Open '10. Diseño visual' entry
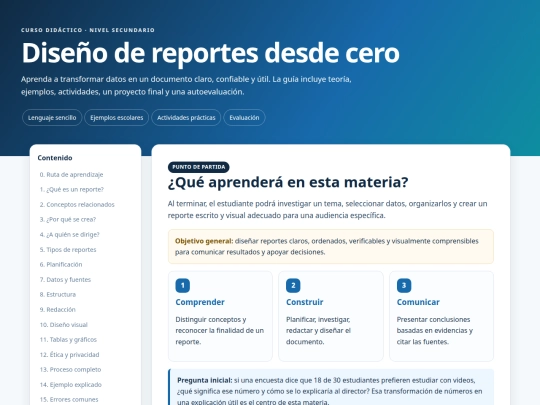 click(64, 325)
